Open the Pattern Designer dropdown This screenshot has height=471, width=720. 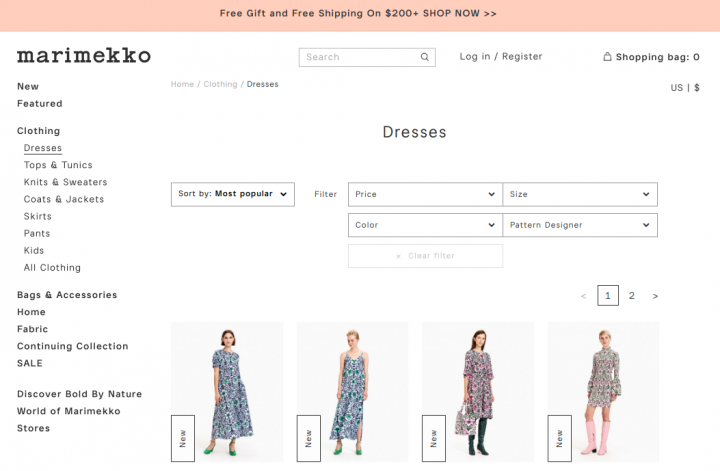pos(580,225)
